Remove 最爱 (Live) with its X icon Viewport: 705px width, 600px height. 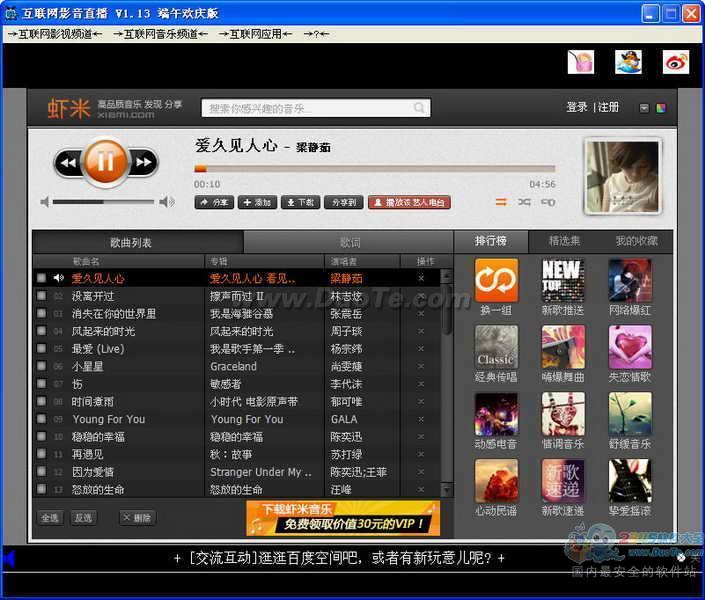421,349
